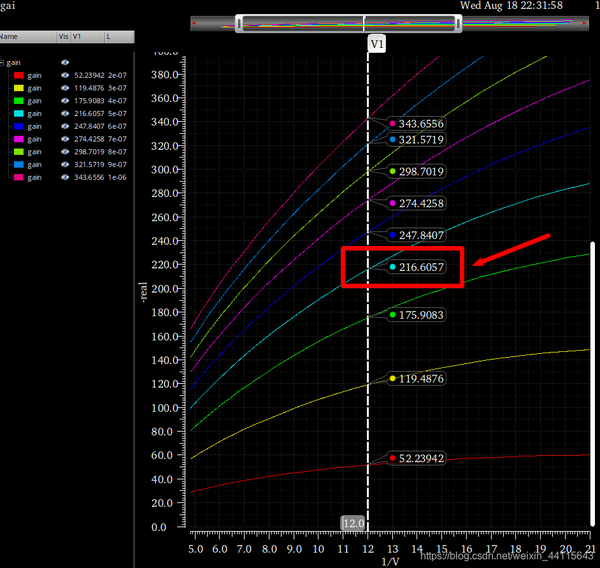Toggle visibility of the 216.6057 gain trace

(65, 113)
